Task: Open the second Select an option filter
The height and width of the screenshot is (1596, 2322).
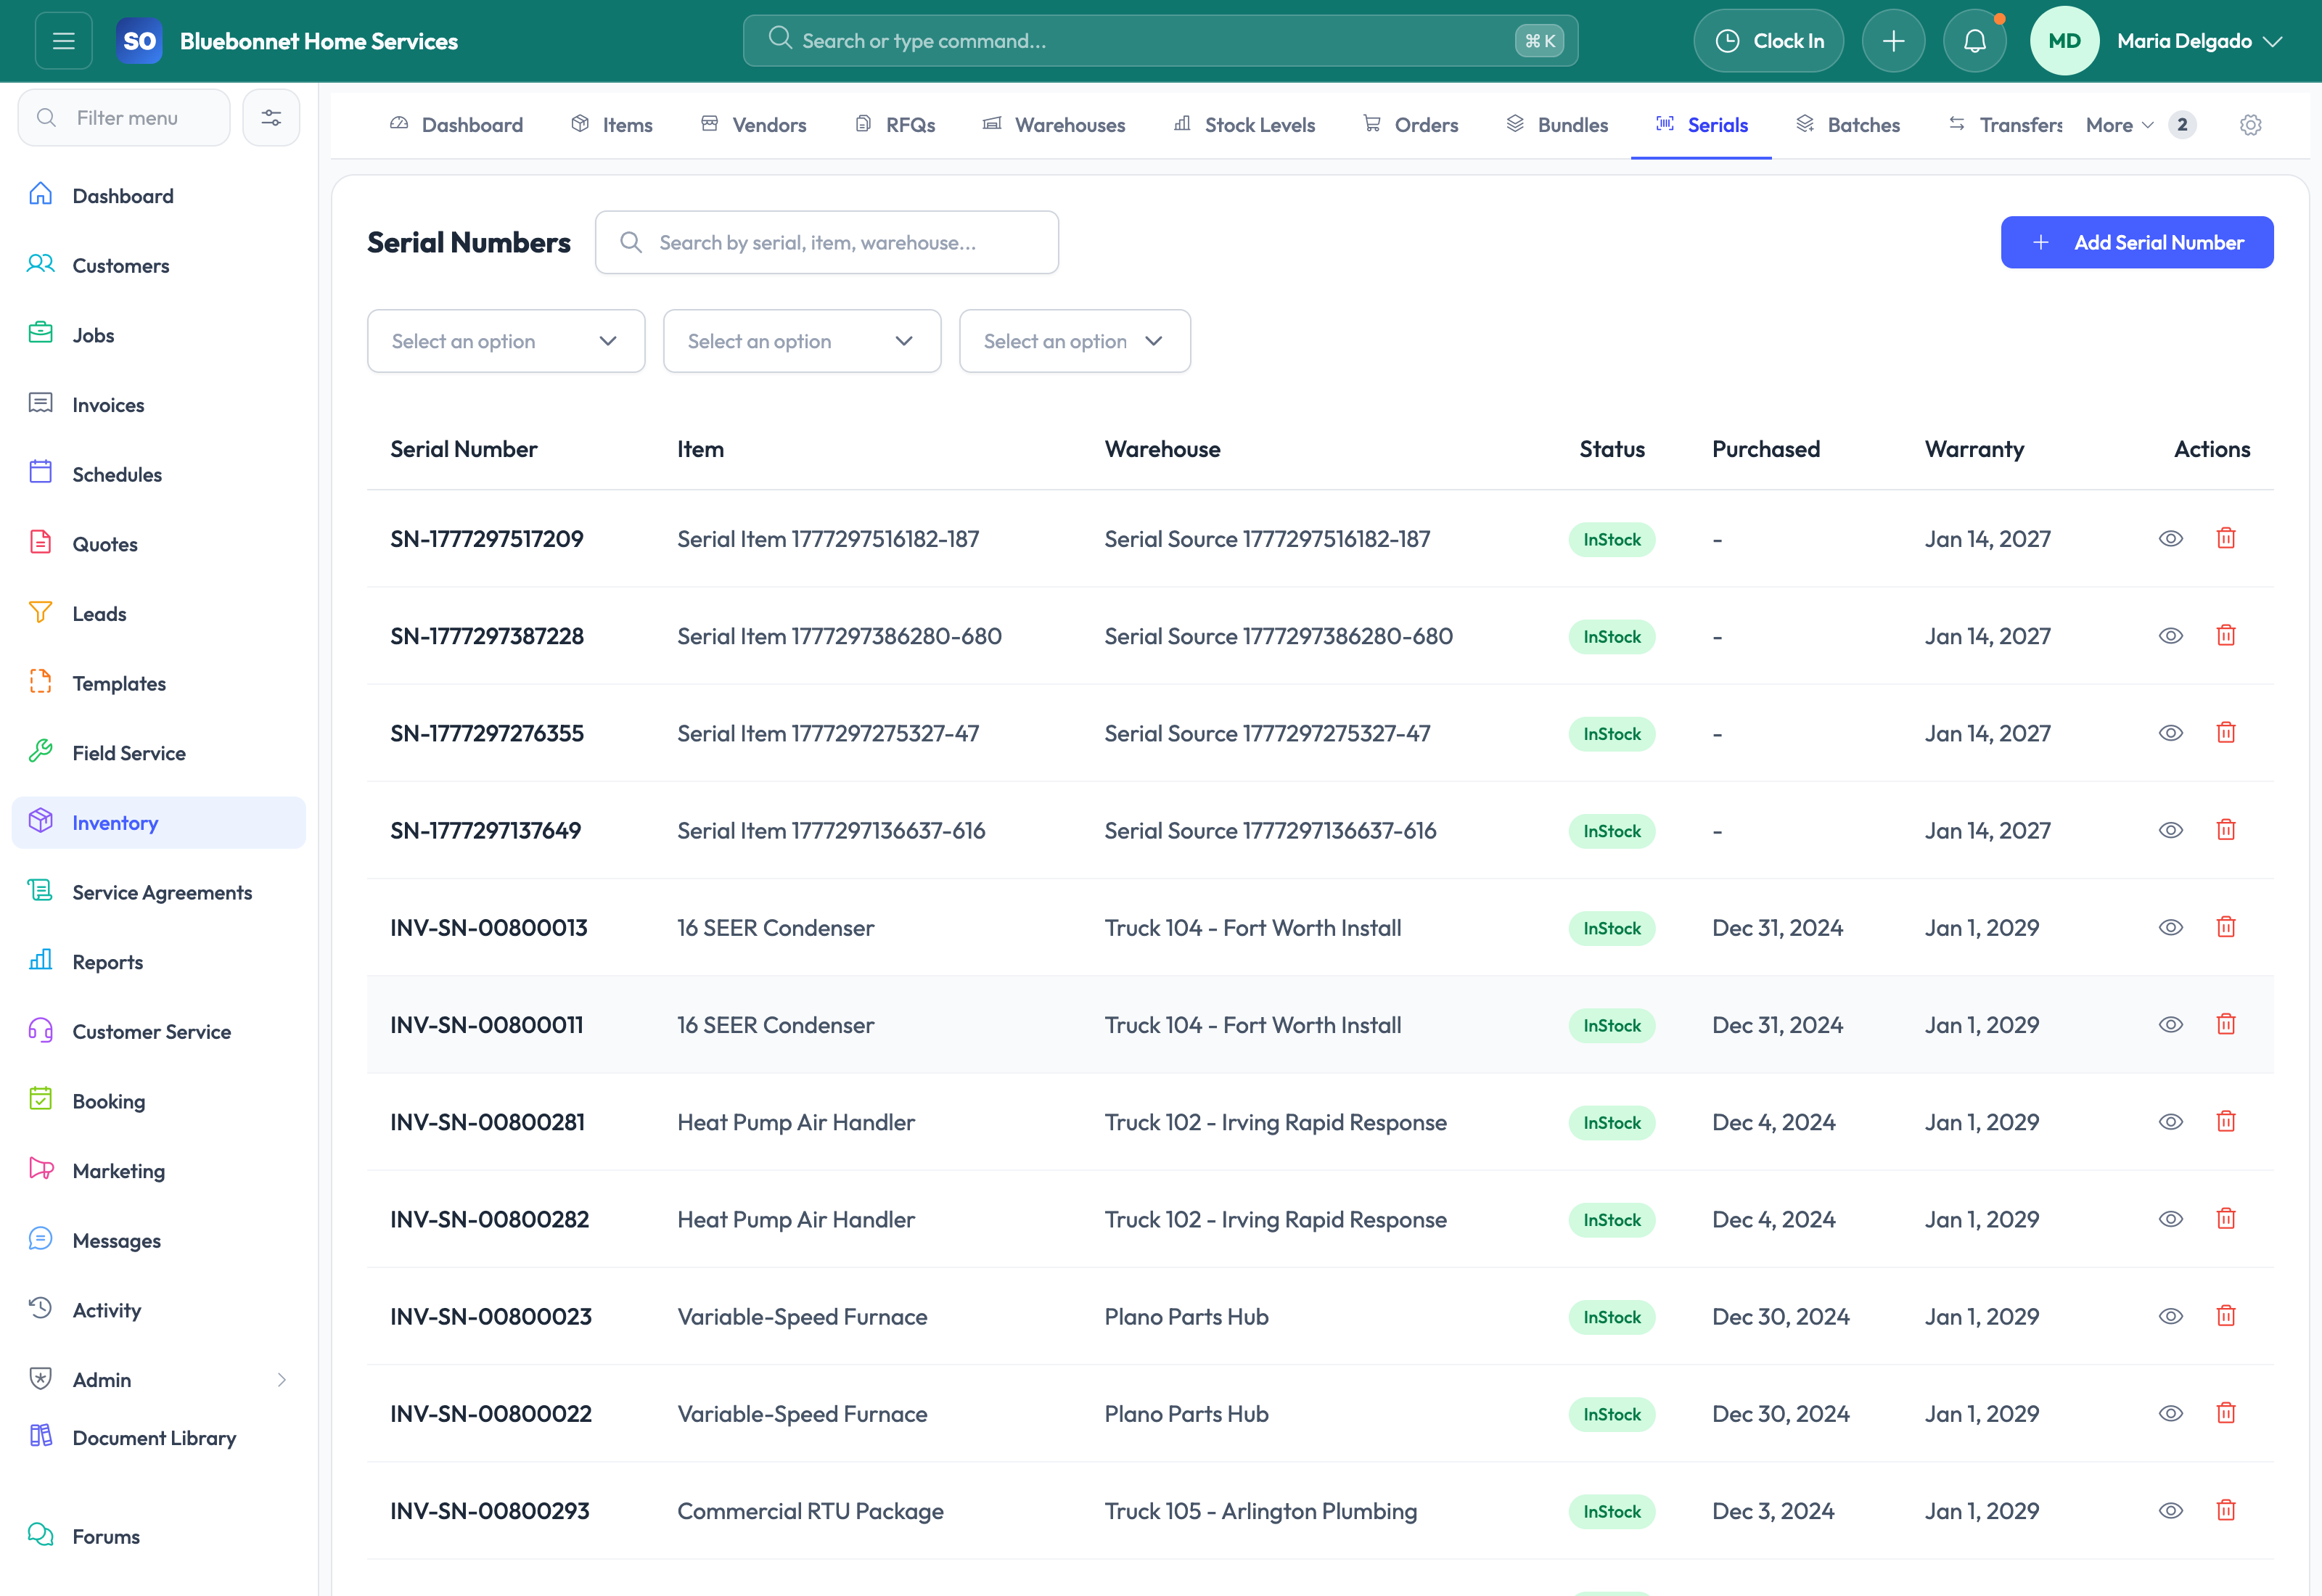Action: (802, 341)
